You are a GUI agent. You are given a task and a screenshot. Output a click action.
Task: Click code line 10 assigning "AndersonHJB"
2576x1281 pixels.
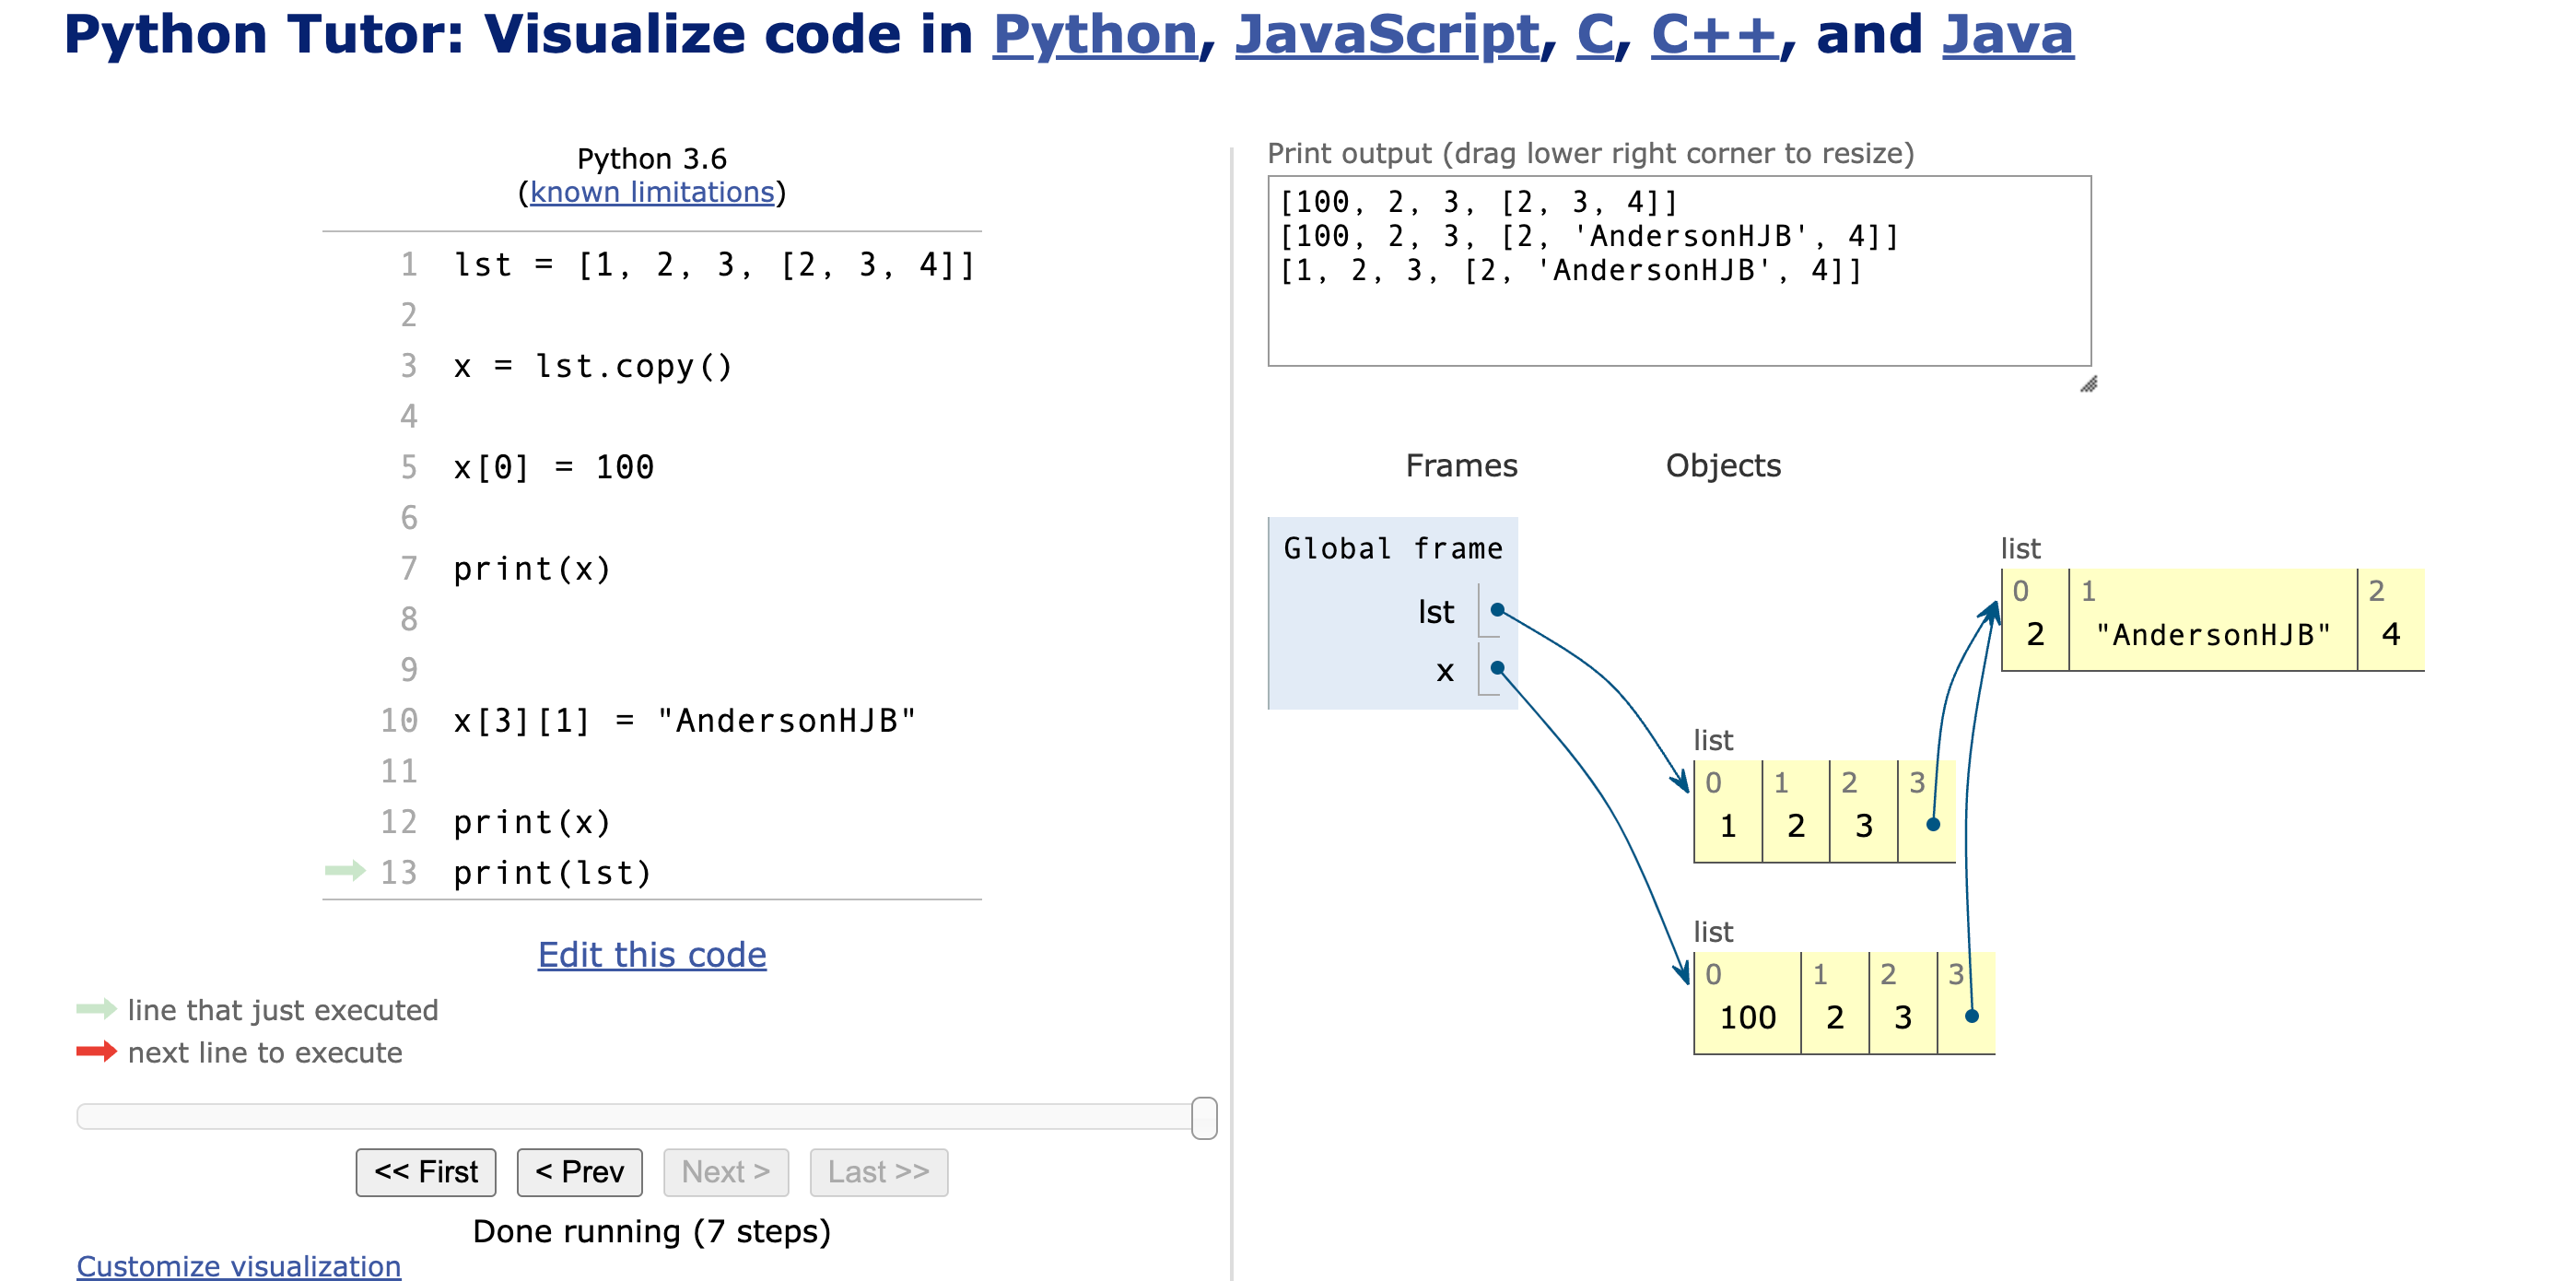pos(684,721)
